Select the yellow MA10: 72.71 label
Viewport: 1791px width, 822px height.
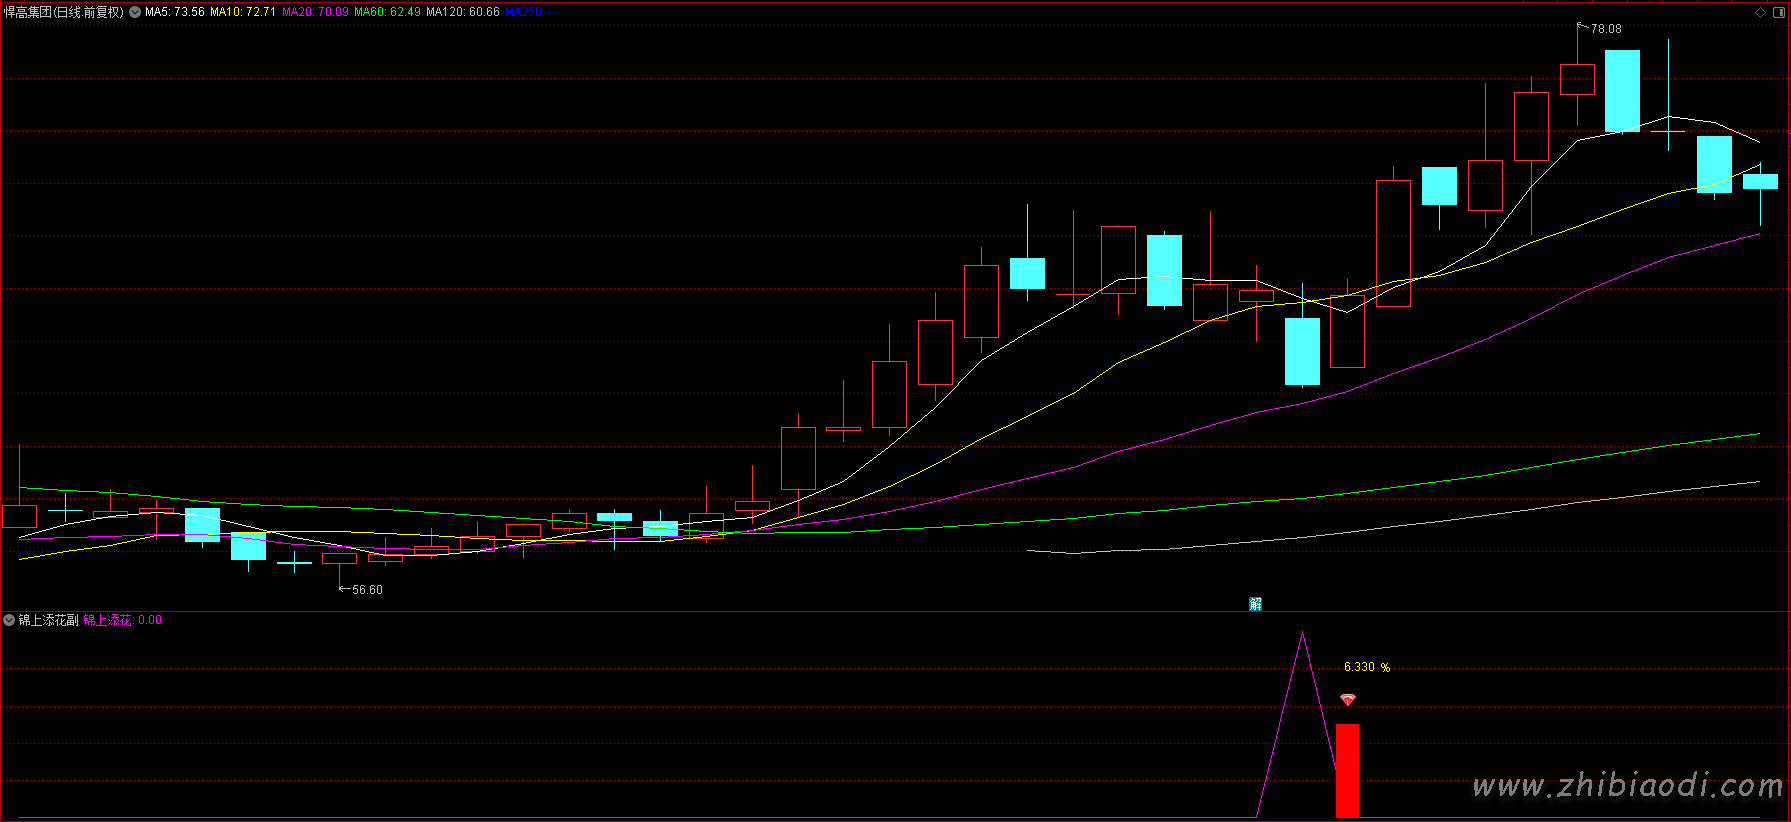pos(243,12)
